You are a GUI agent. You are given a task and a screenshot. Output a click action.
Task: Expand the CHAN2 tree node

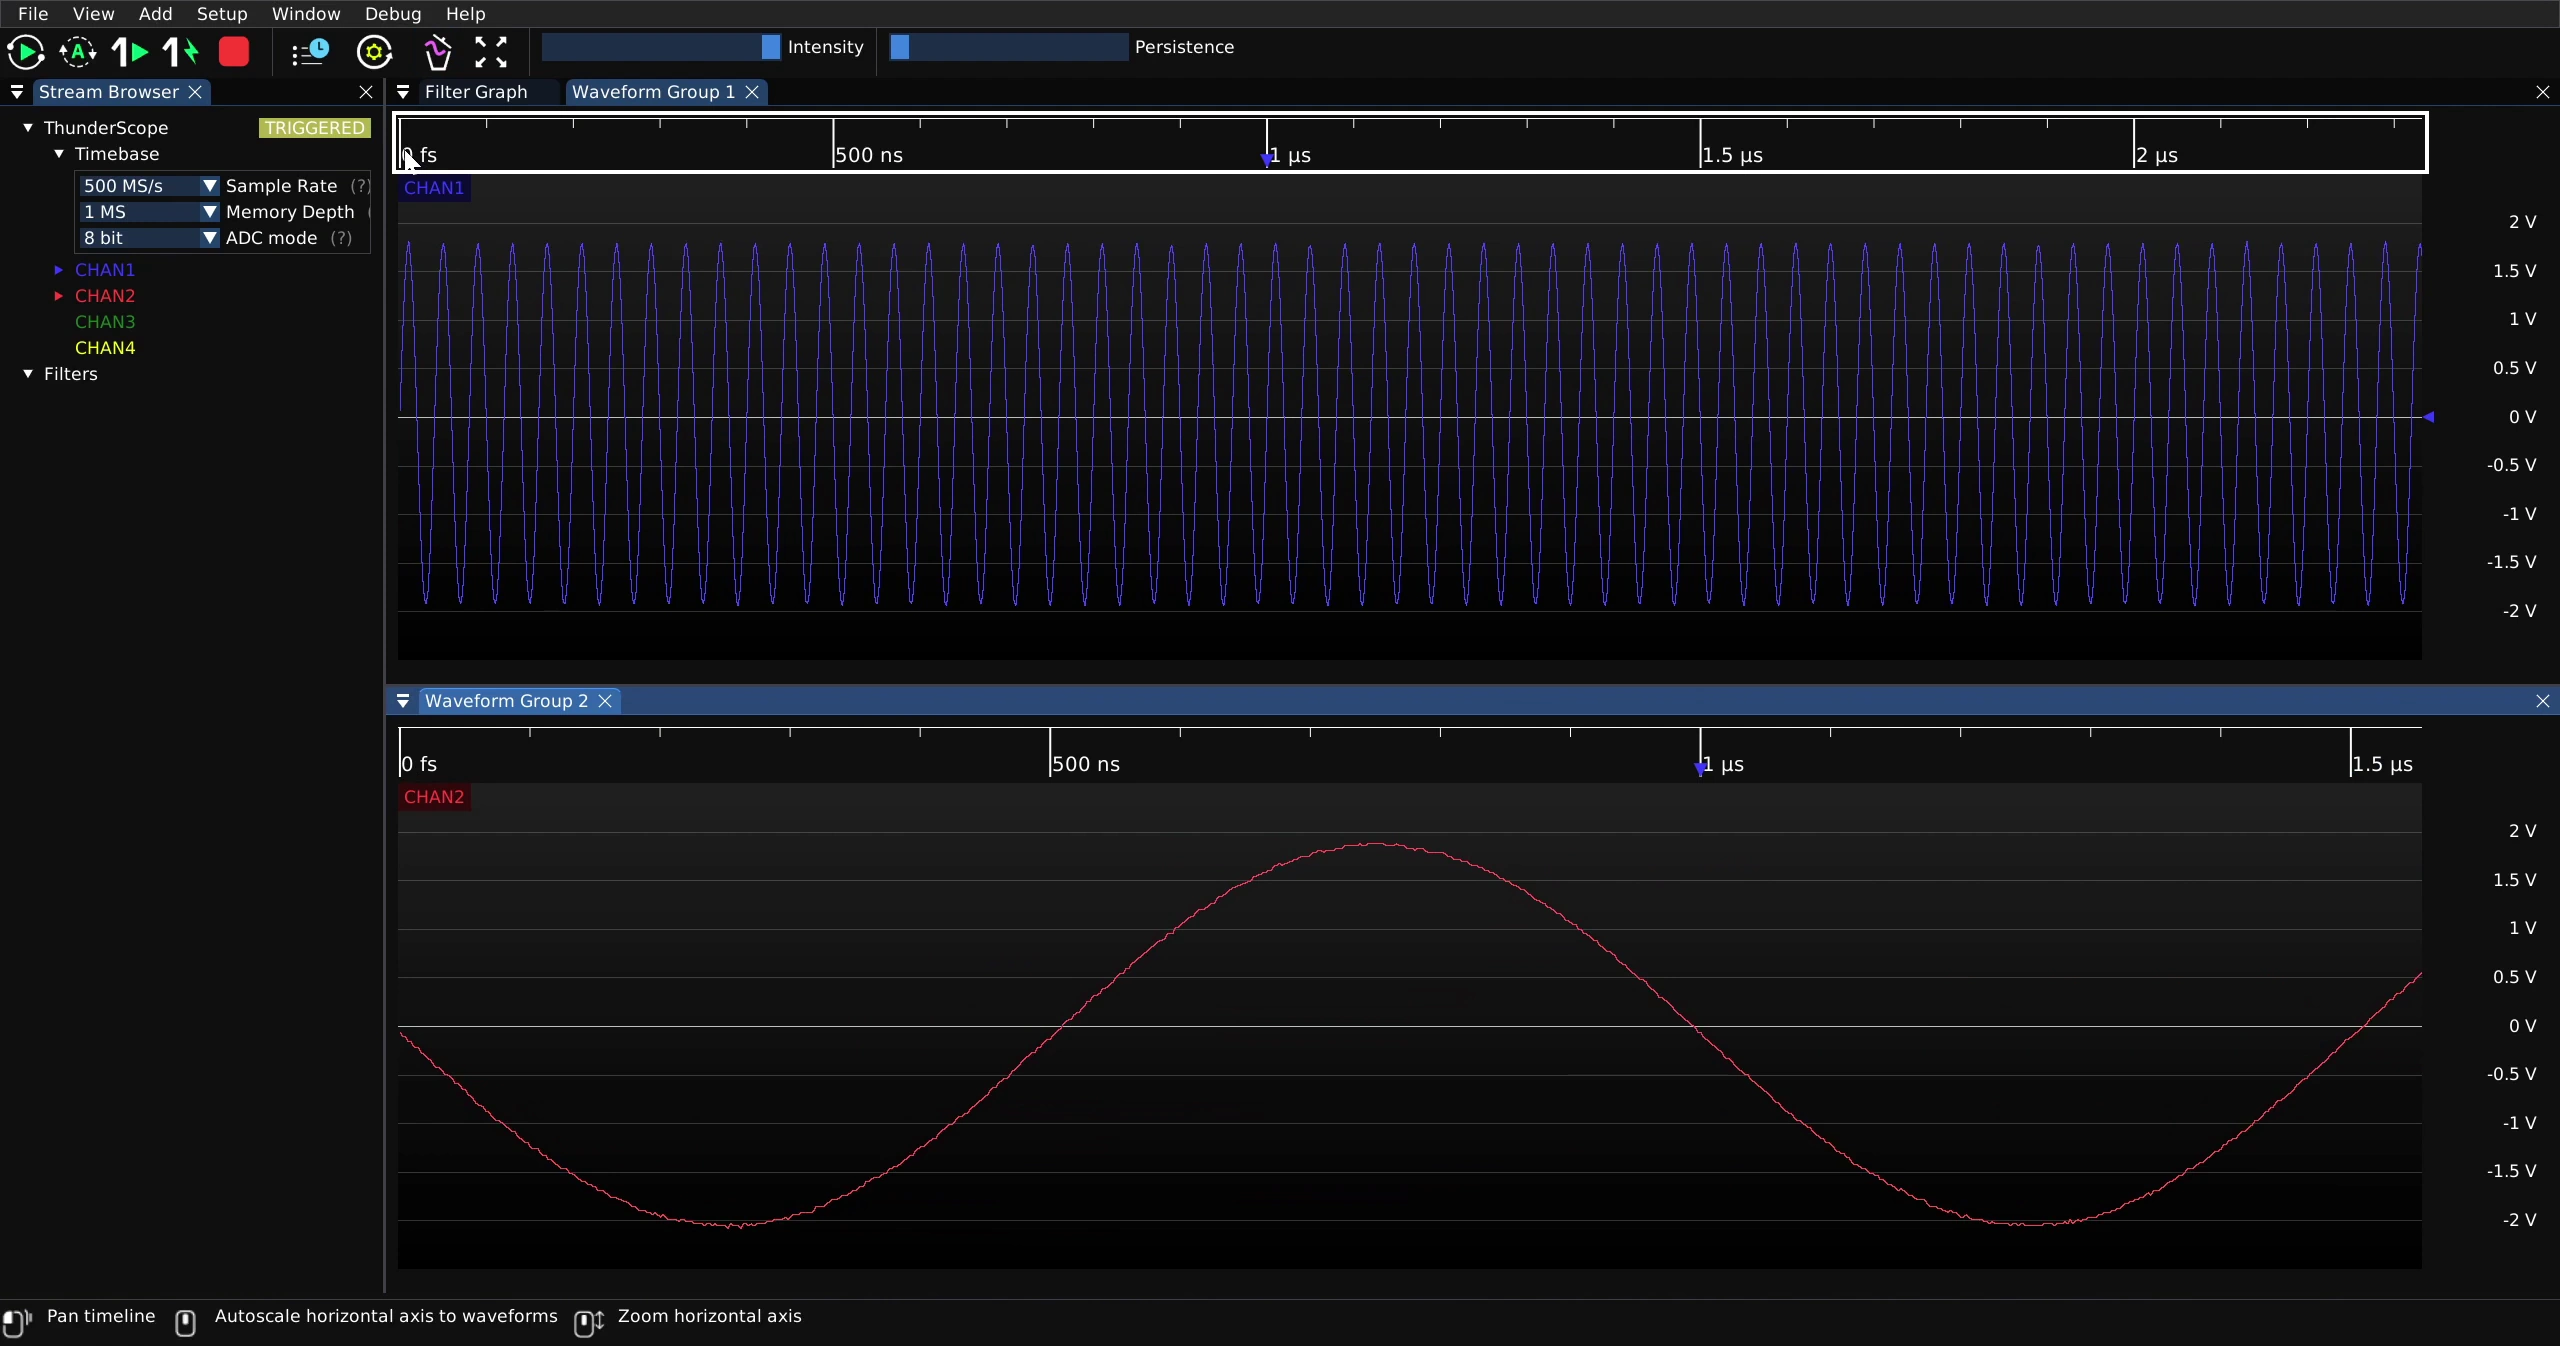[x=59, y=296]
